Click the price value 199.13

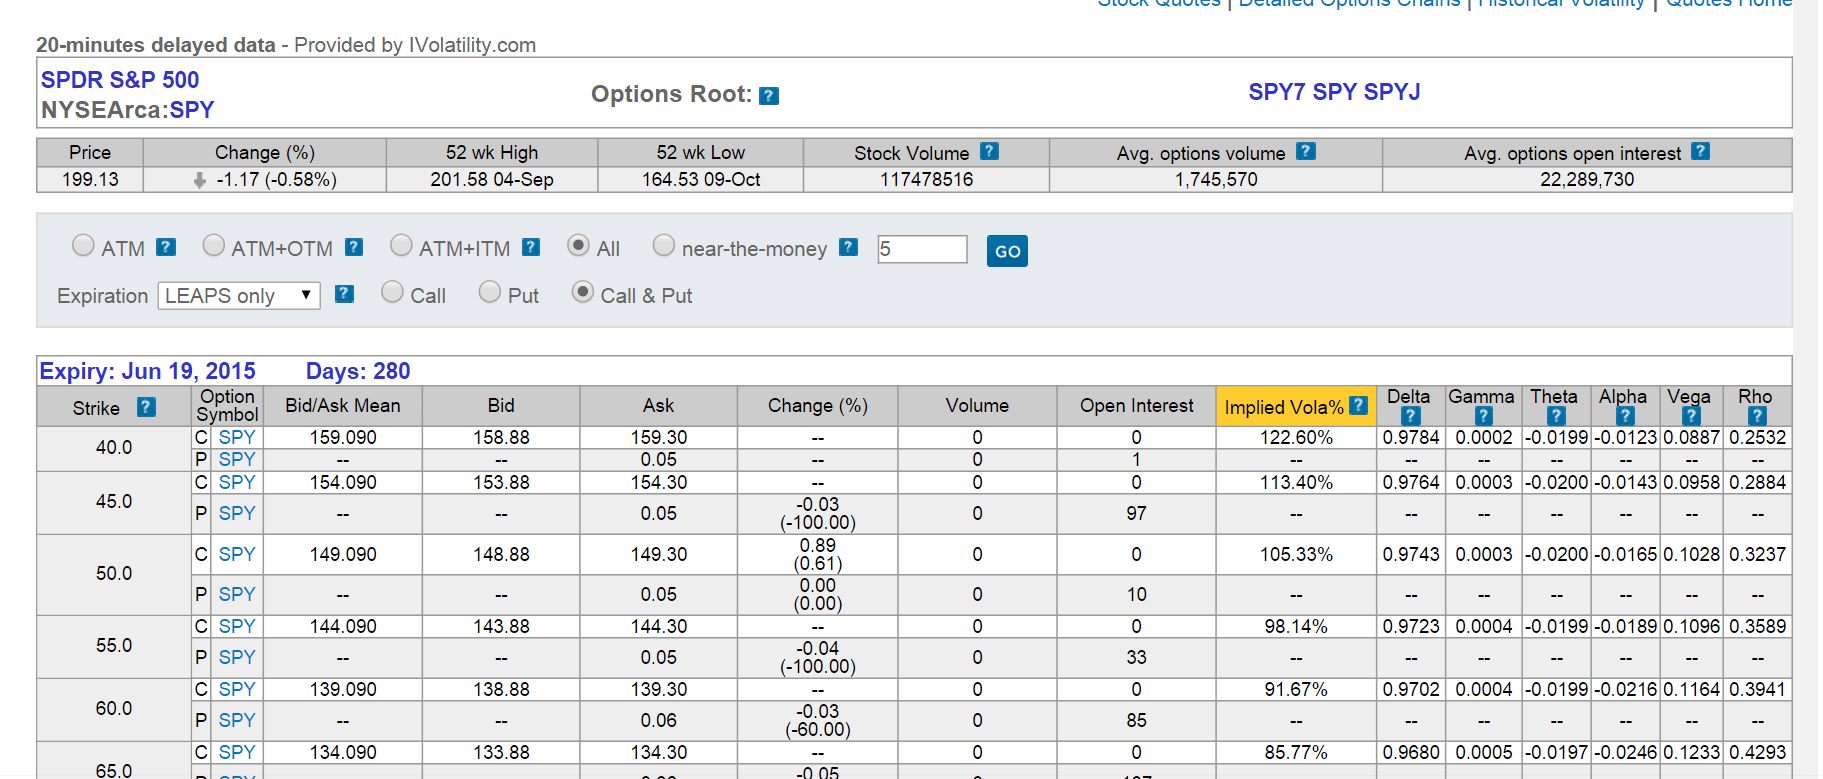[x=90, y=179]
